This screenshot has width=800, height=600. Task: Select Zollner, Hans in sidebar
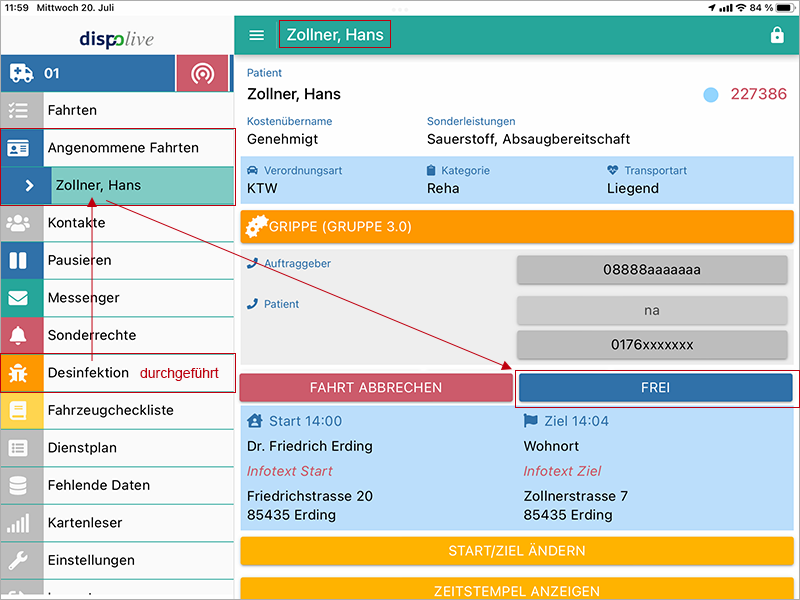pos(117,186)
